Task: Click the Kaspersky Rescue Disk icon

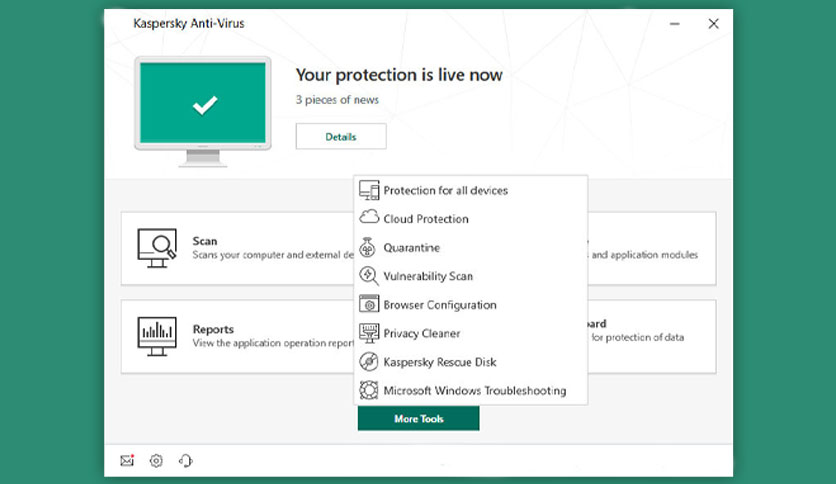Action: 368,361
